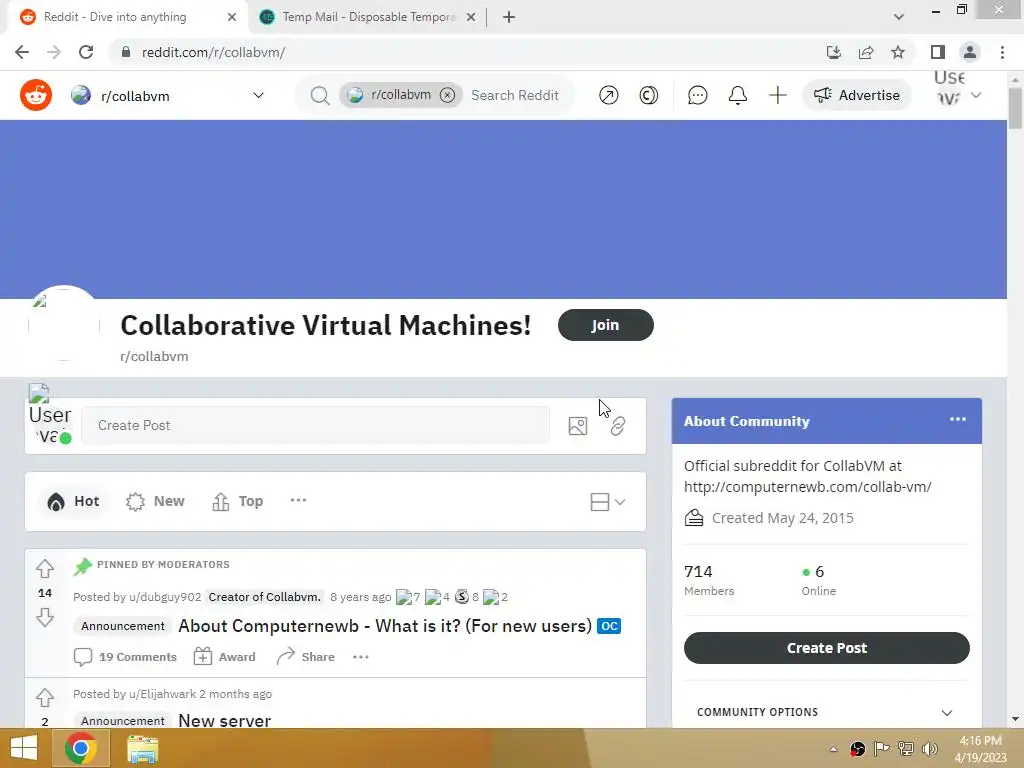
Task: Click Chrome in the taskbar
Action: pyautogui.click(x=80, y=748)
